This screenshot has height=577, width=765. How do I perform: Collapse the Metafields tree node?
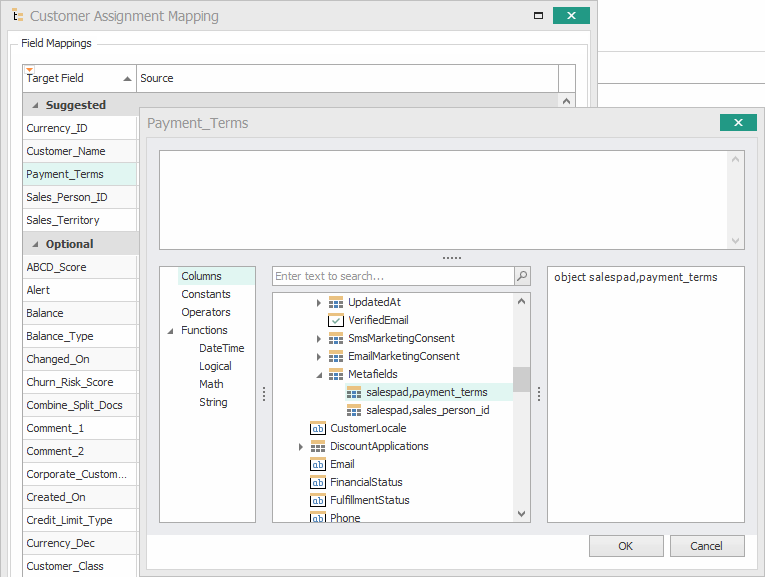coord(319,374)
